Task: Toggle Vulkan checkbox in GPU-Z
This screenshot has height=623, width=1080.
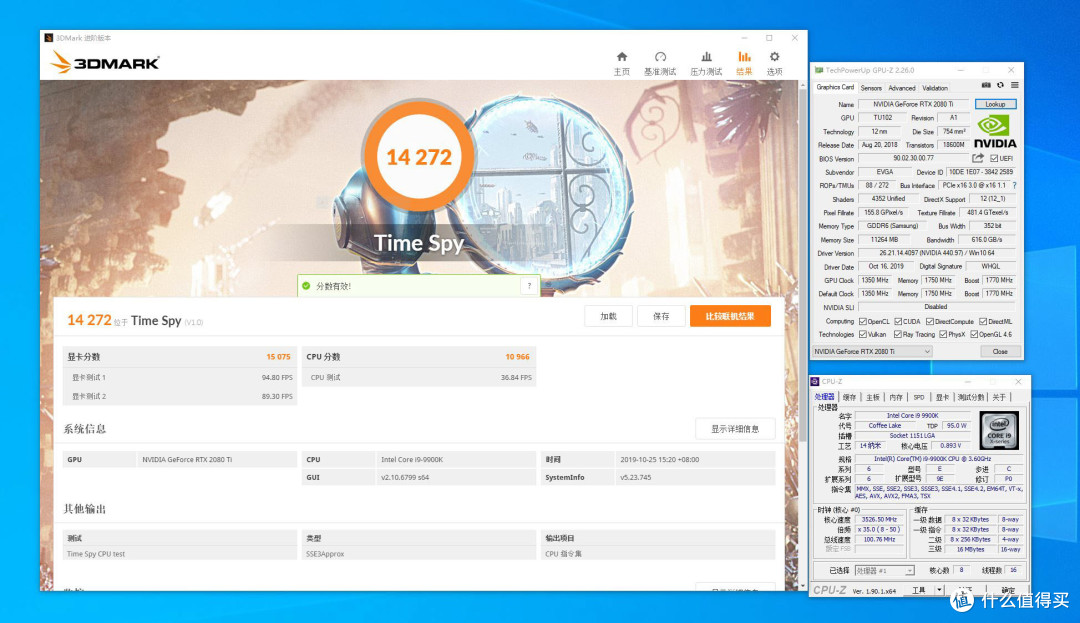Action: click(862, 335)
